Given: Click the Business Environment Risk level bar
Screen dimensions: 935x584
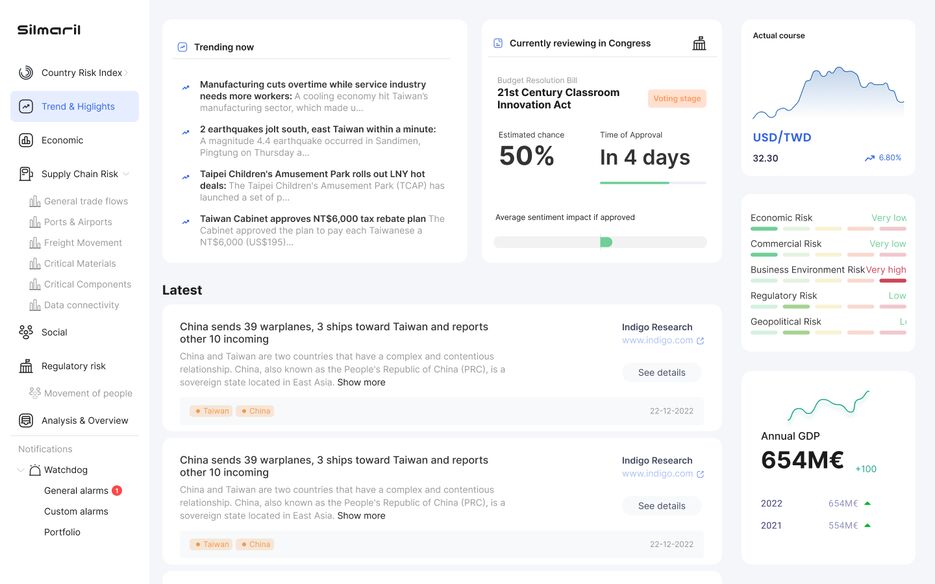Looking at the screenshot, I should tap(828, 280).
